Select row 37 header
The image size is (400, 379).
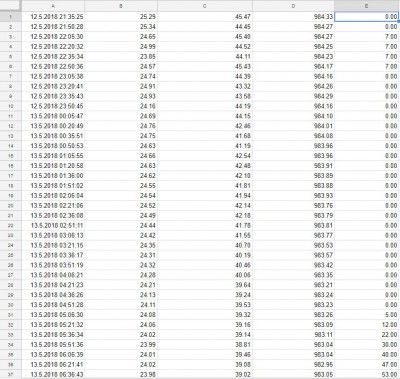tap(11, 374)
